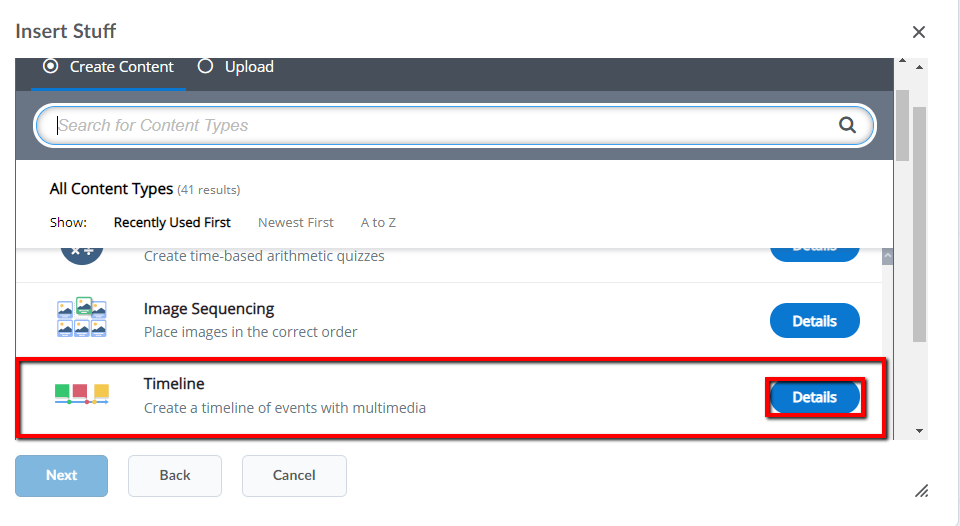Screen dimensions: 960x526
Task: Click the Next button
Action: click(61, 476)
